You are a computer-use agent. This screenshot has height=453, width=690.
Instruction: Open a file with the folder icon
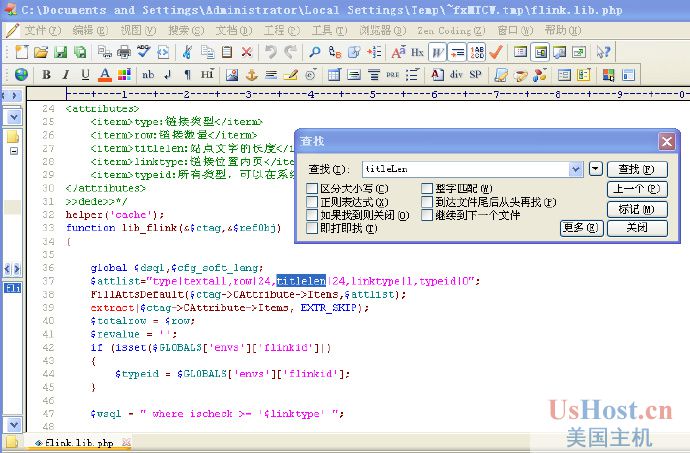41,52
